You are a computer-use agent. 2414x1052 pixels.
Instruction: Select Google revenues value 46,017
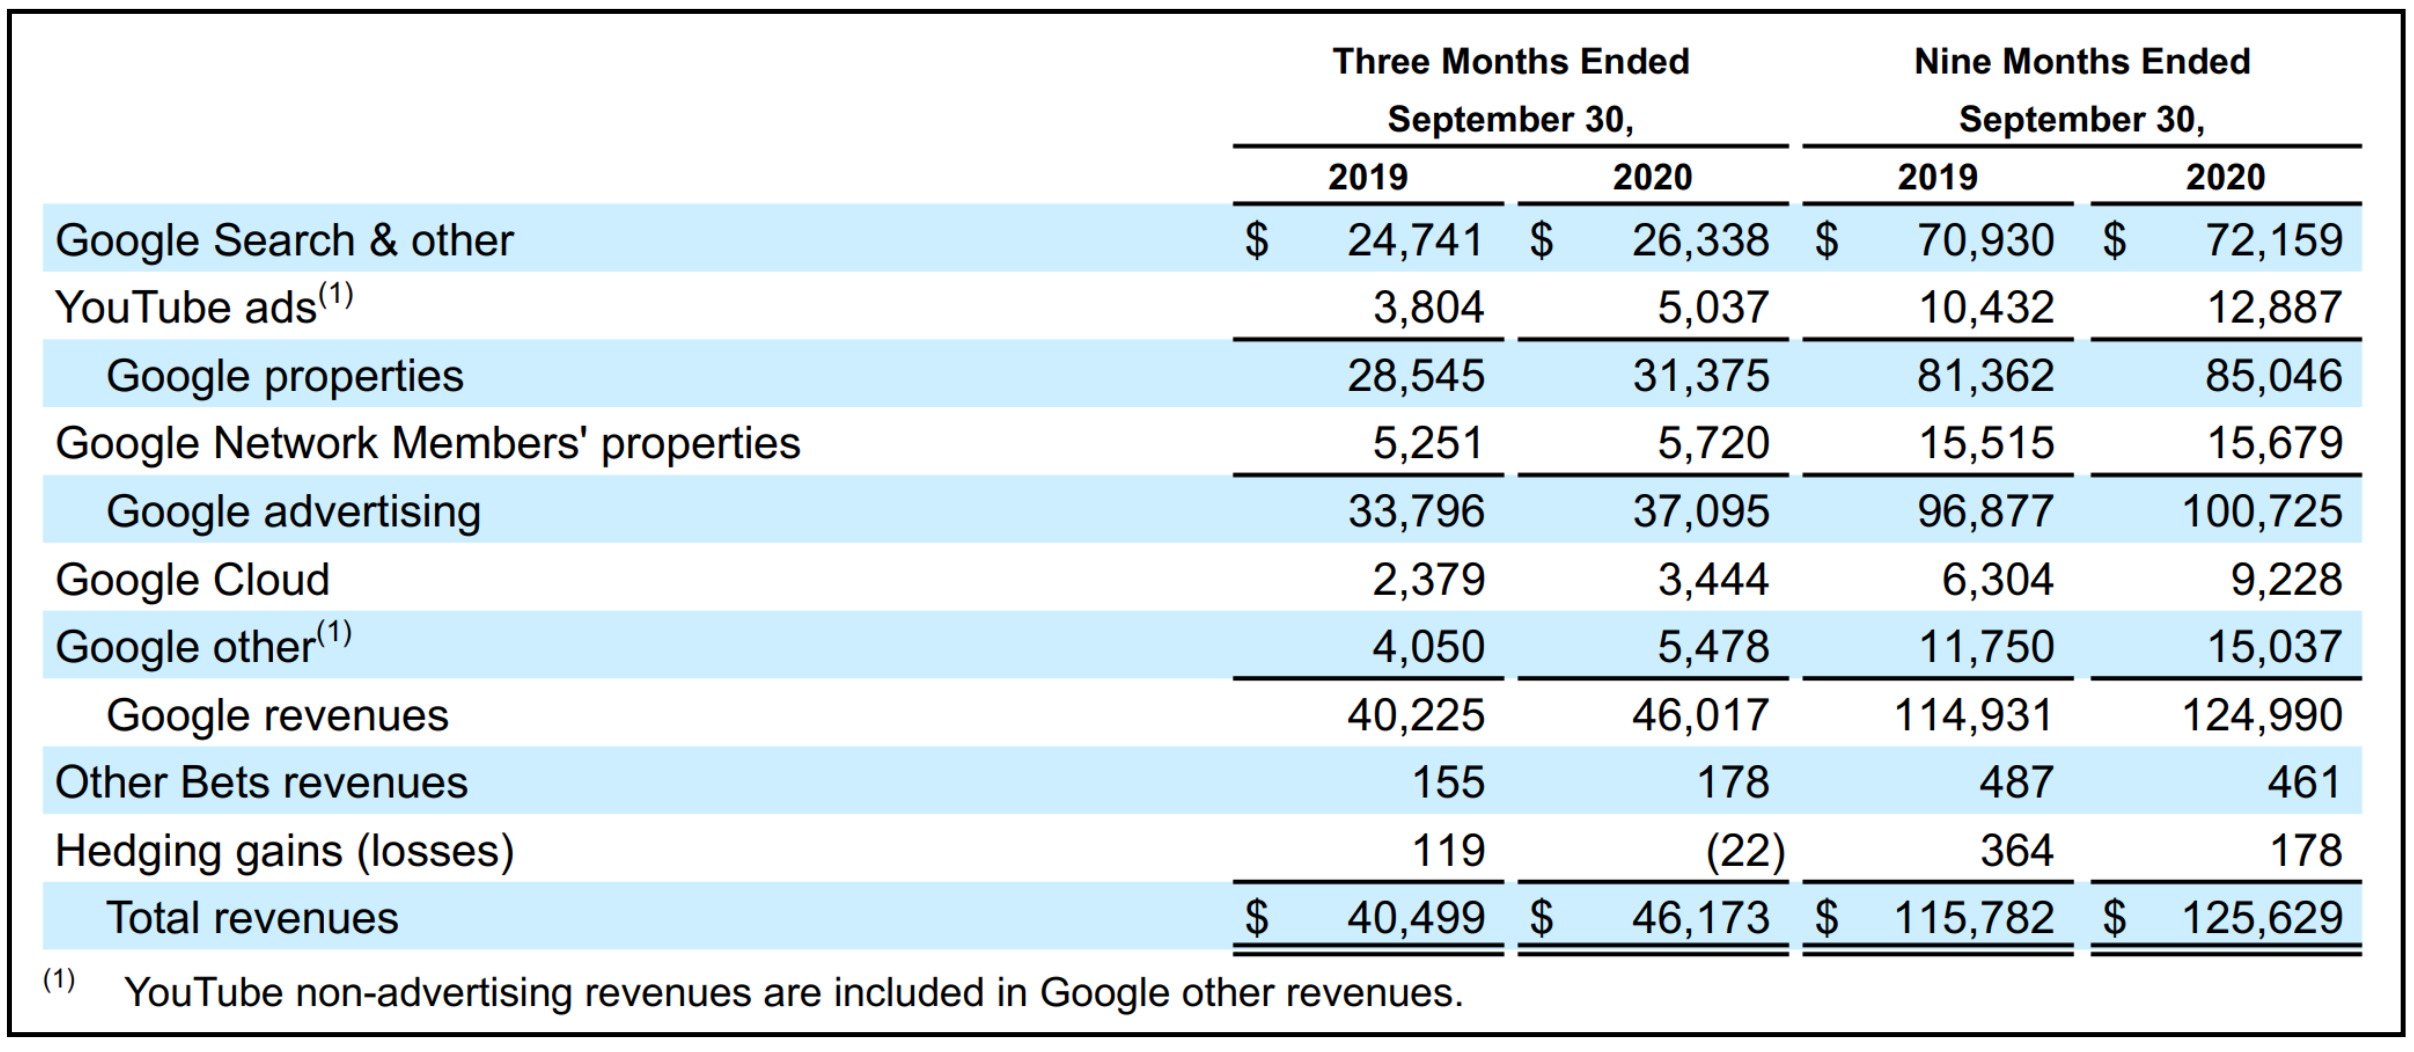[x=1700, y=716]
